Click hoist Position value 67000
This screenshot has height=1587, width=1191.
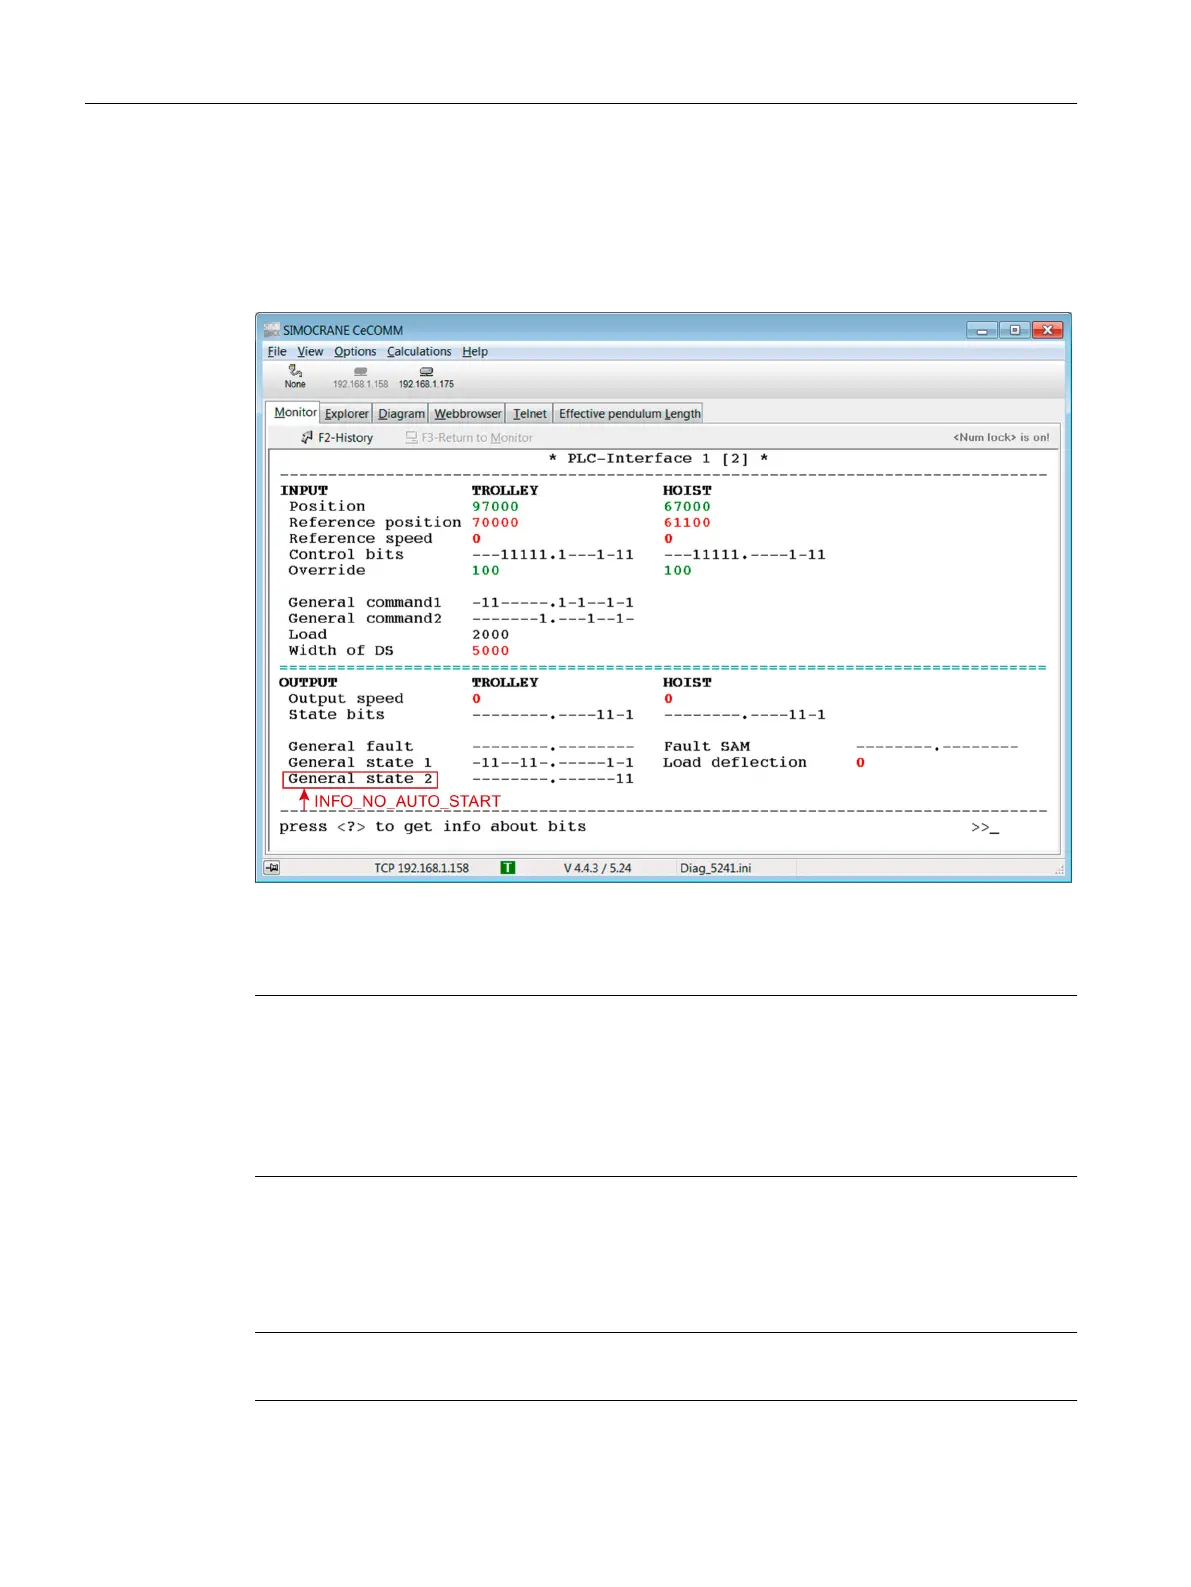pyautogui.click(x=687, y=507)
